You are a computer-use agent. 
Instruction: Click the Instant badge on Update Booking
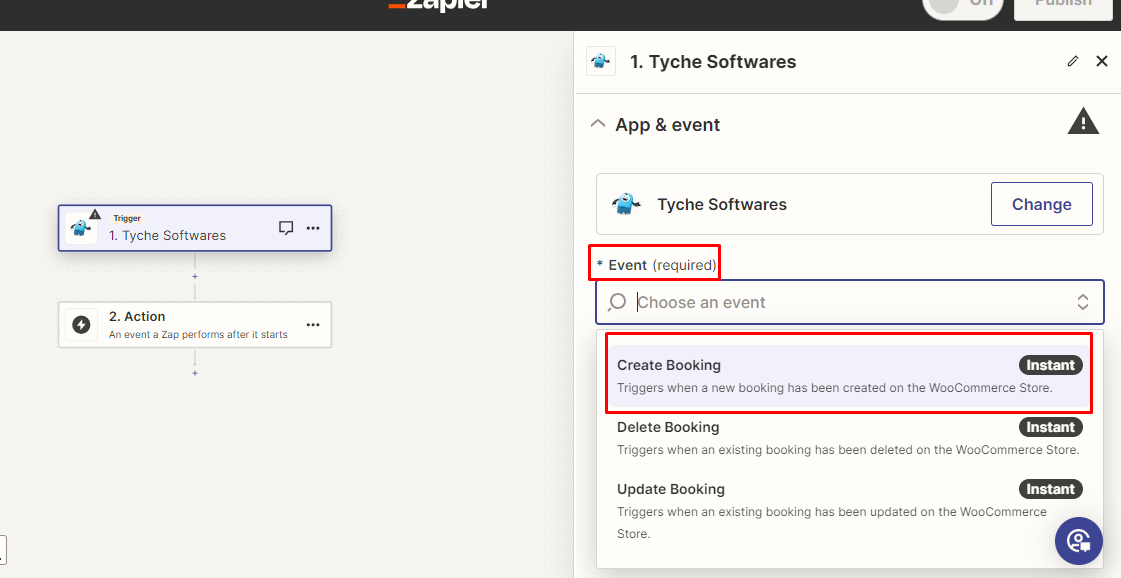pos(1050,489)
